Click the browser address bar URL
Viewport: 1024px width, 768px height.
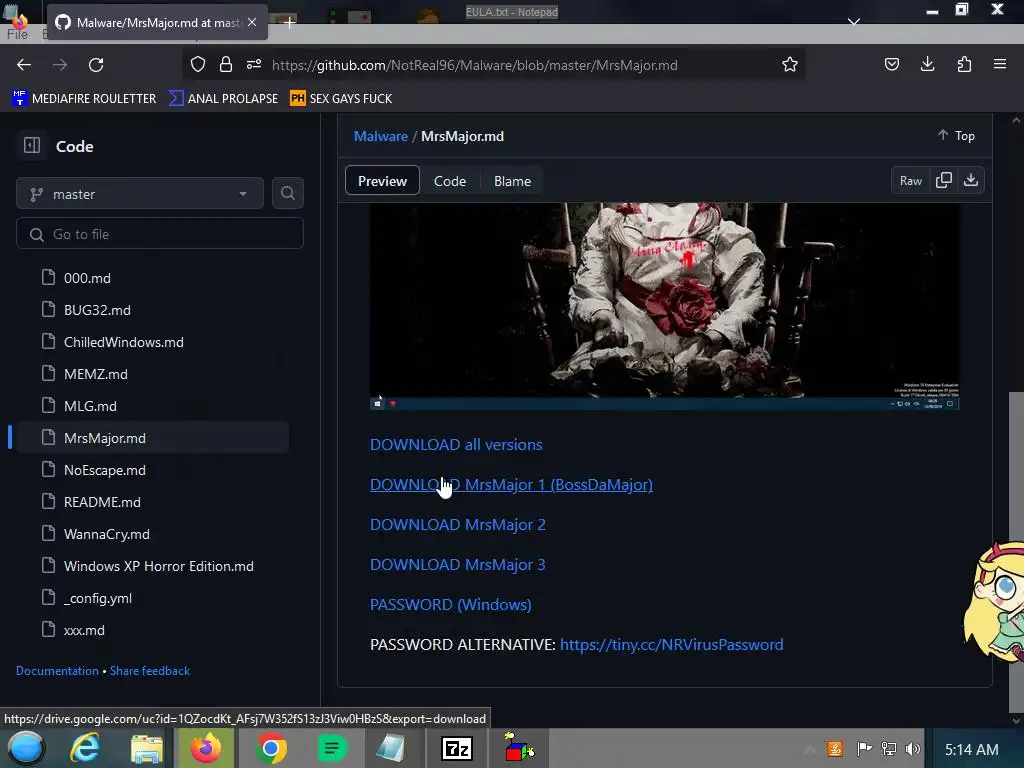click(474, 65)
